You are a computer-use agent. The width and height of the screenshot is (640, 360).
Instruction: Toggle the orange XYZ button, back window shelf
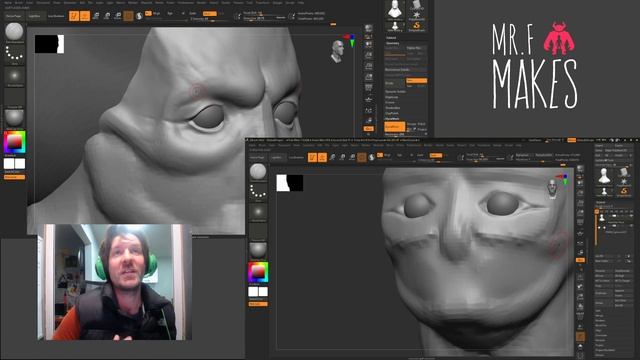point(369,128)
